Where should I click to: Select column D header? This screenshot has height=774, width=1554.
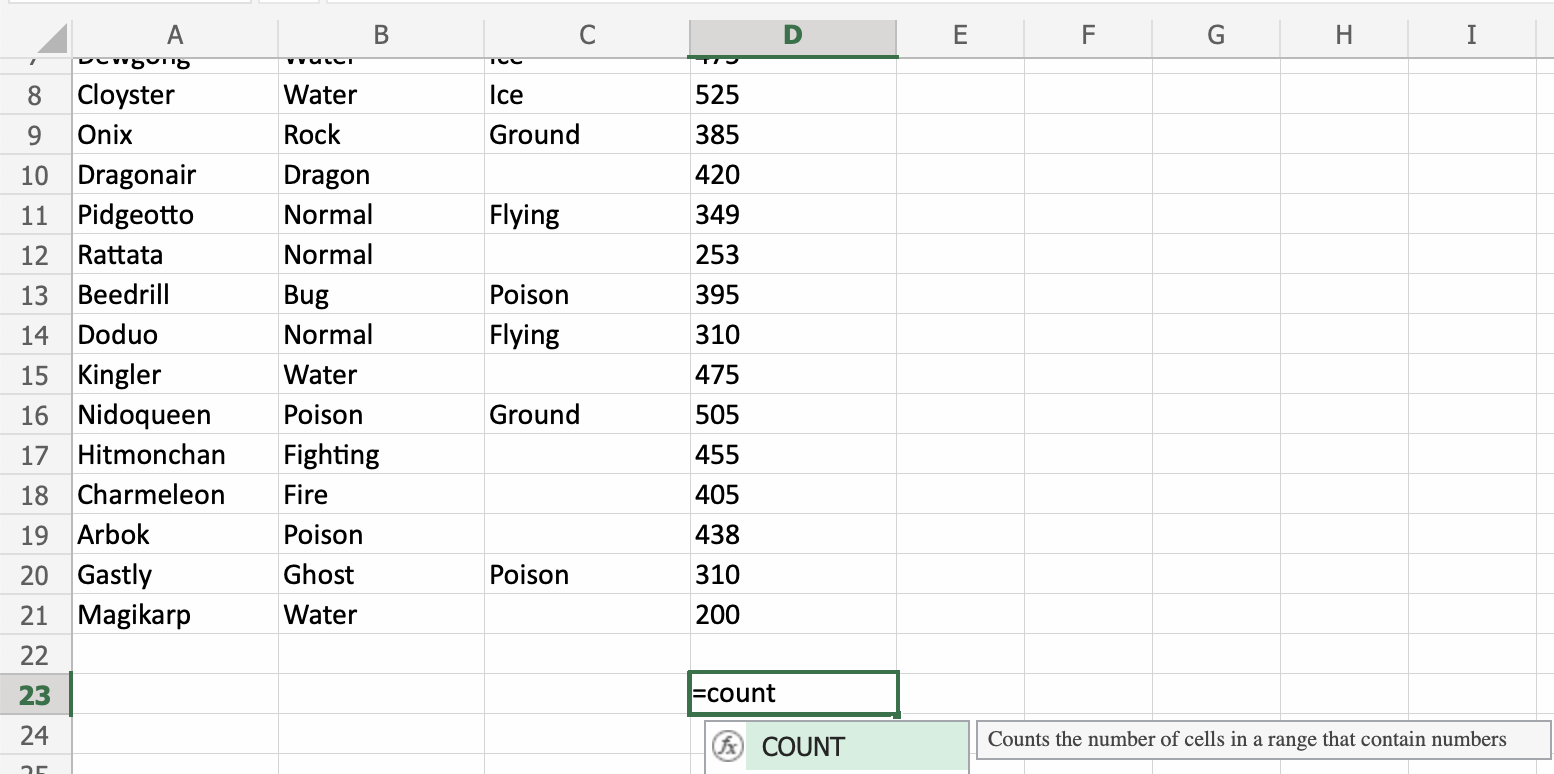pyautogui.click(x=792, y=35)
